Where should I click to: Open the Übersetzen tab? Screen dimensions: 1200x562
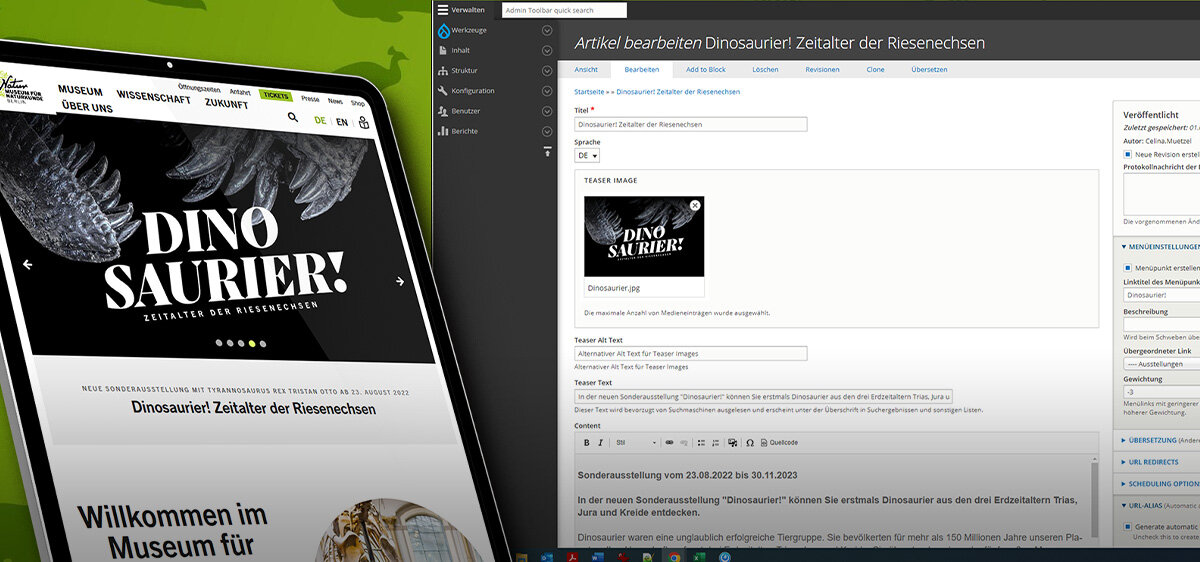tap(929, 70)
